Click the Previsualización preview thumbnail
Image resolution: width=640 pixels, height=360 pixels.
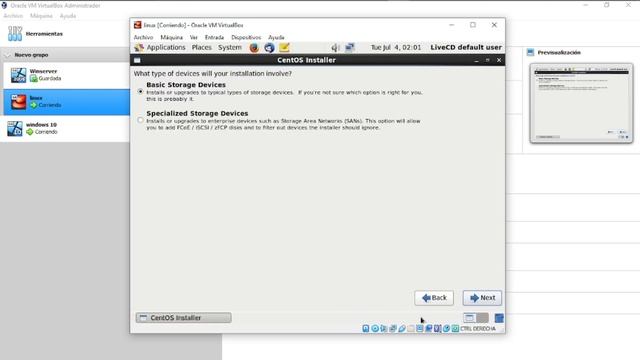[581, 103]
